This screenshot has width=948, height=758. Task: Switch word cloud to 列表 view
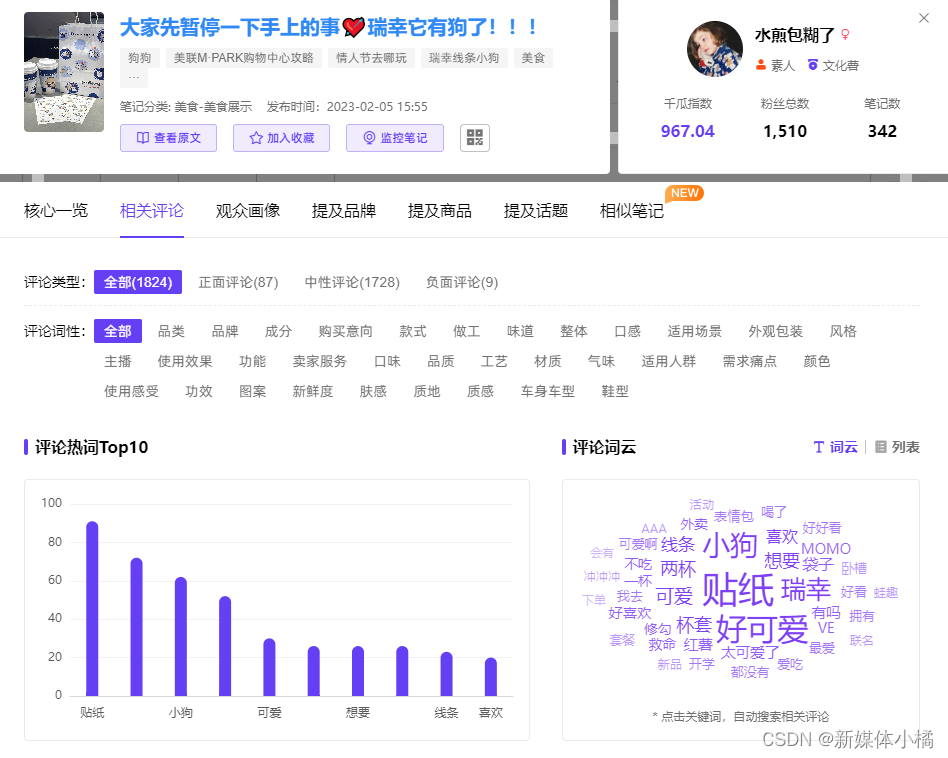point(898,447)
